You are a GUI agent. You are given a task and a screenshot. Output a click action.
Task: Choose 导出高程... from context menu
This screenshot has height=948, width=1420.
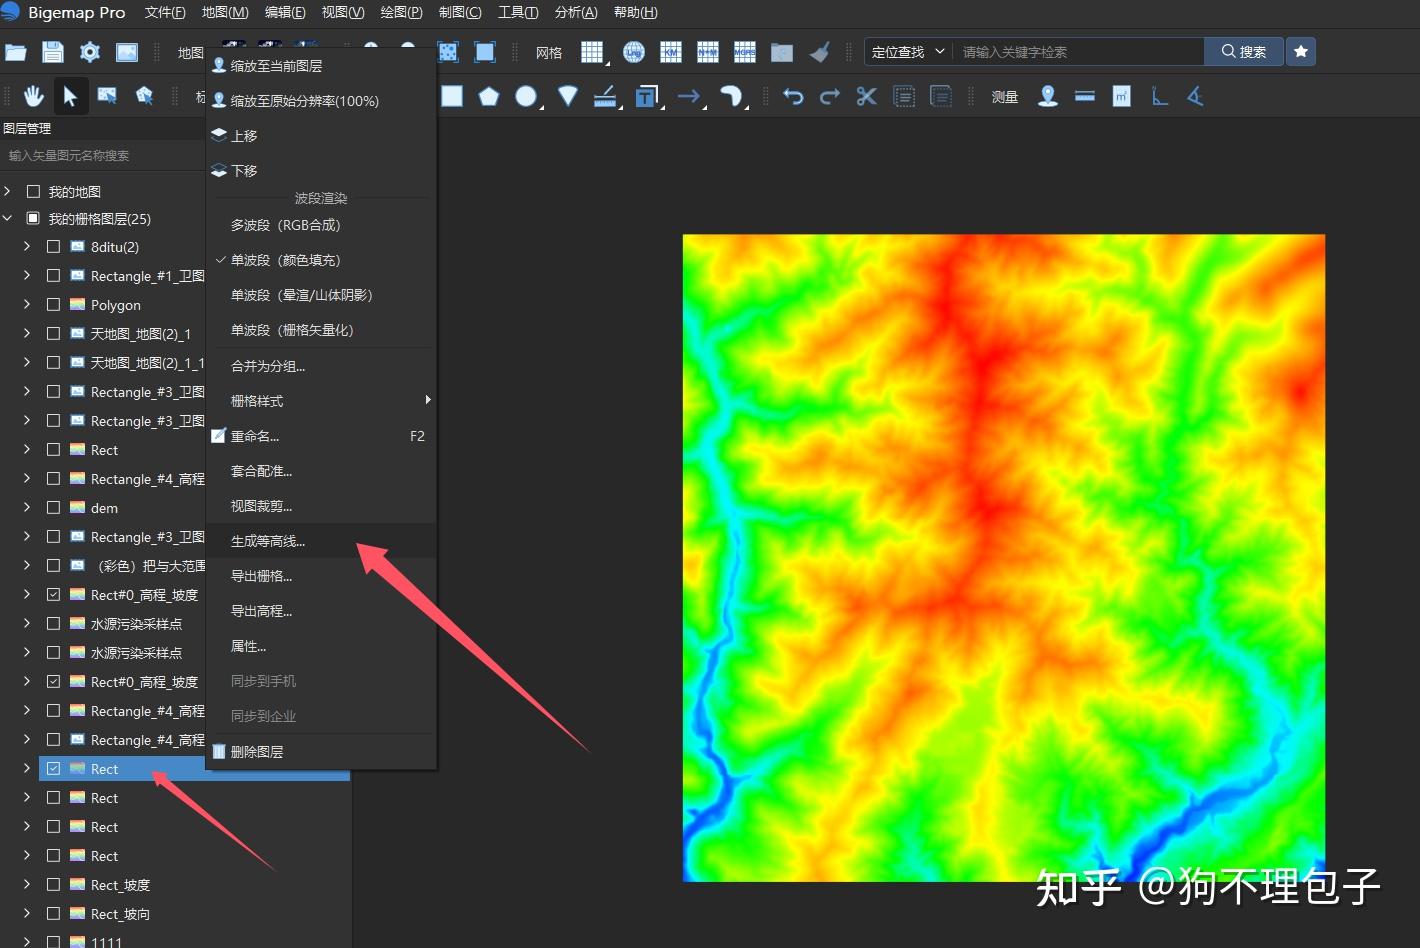coord(321,611)
